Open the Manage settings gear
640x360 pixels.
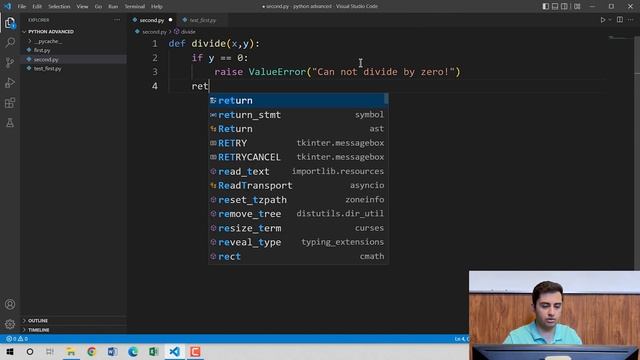pos(10,324)
